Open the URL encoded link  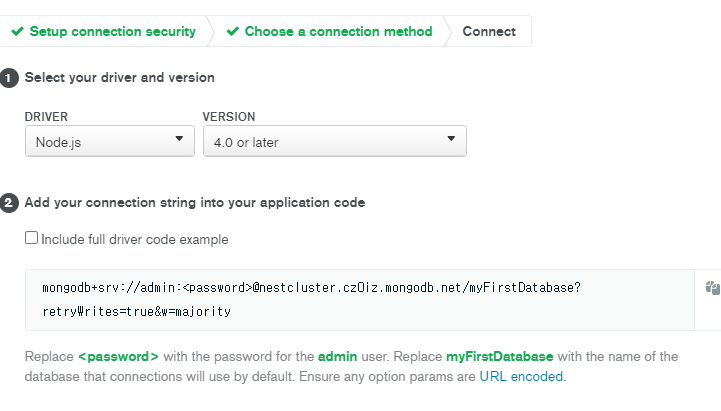[x=521, y=377]
